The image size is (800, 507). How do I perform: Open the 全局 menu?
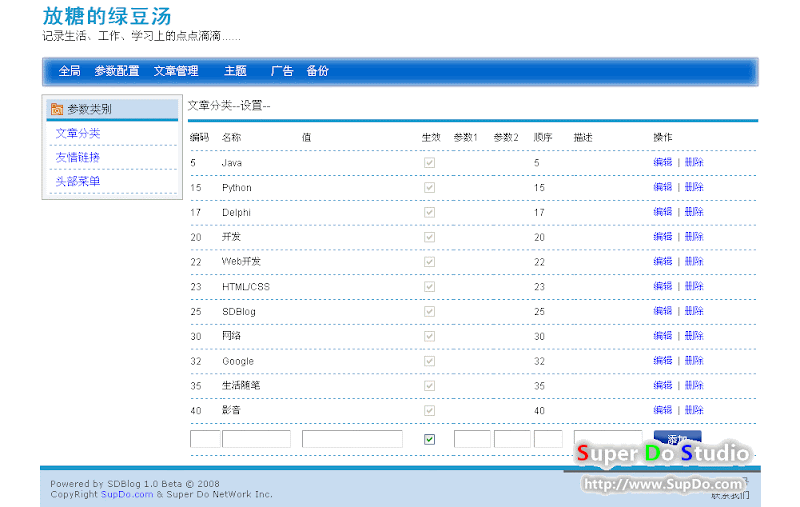pos(69,71)
